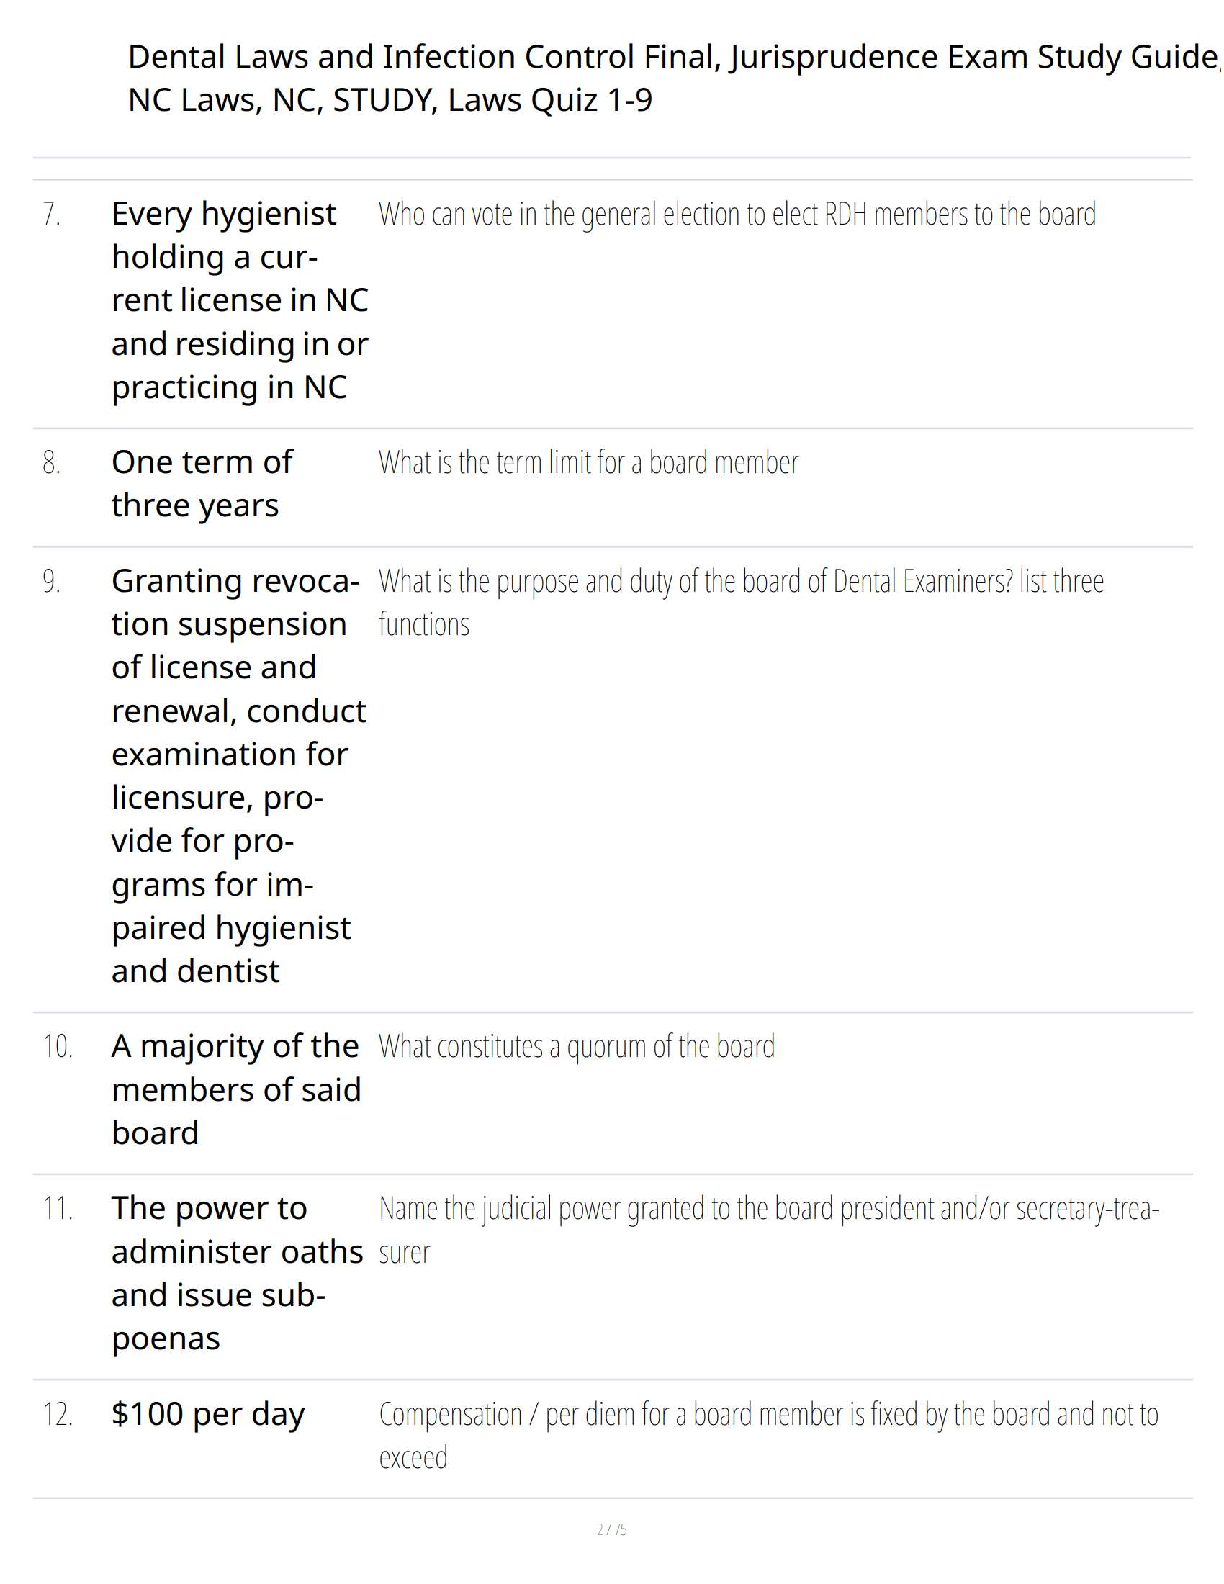Select the term 'One term of three years'
Screen dimensions: 1224x1584
pos(202,484)
